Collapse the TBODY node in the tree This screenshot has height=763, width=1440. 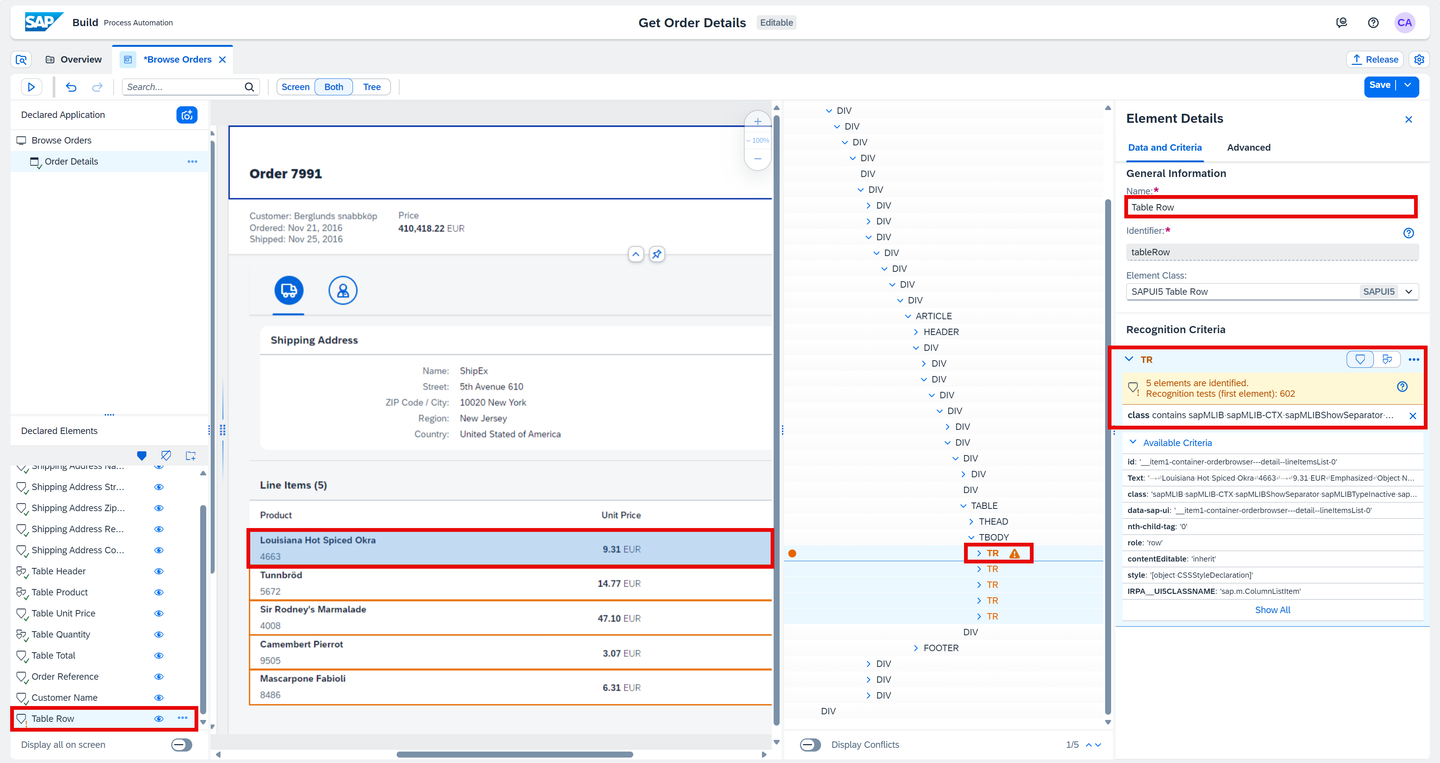tap(971, 537)
